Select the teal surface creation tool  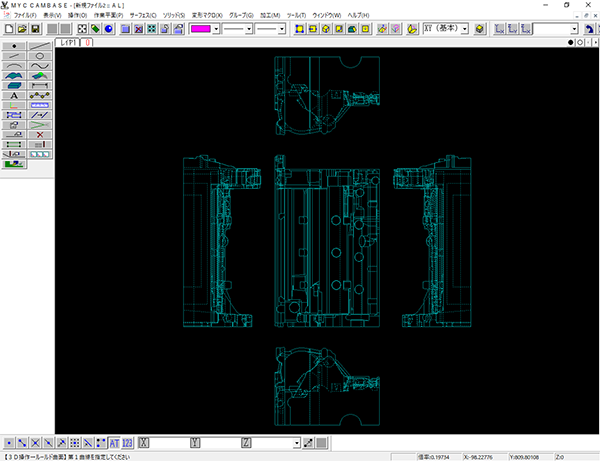pyautogui.click(x=14, y=76)
